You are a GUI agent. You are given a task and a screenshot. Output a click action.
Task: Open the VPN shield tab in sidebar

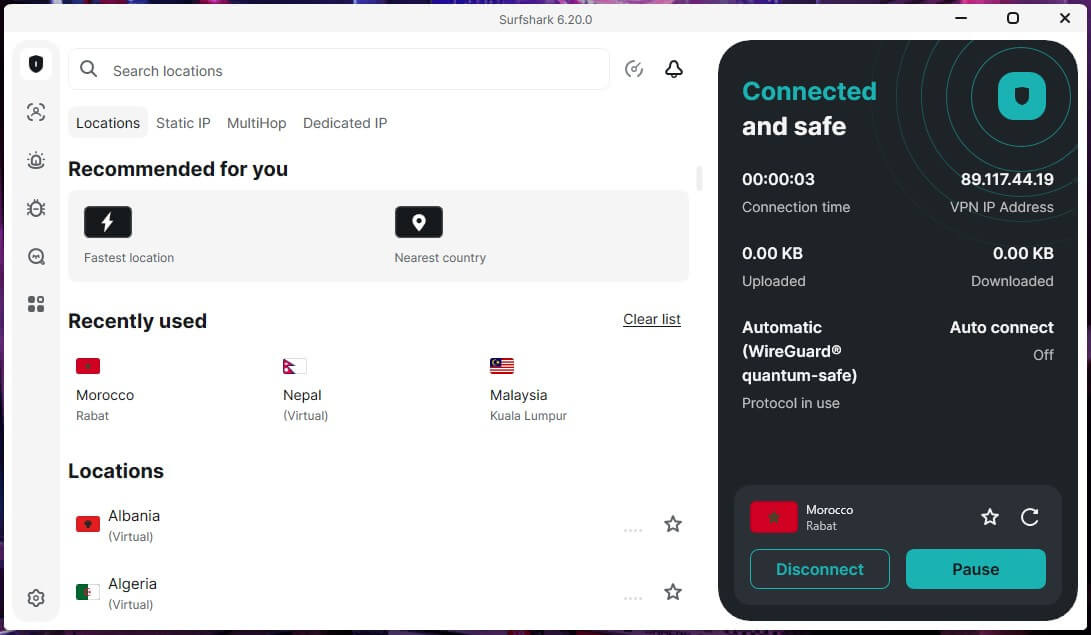pos(36,64)
